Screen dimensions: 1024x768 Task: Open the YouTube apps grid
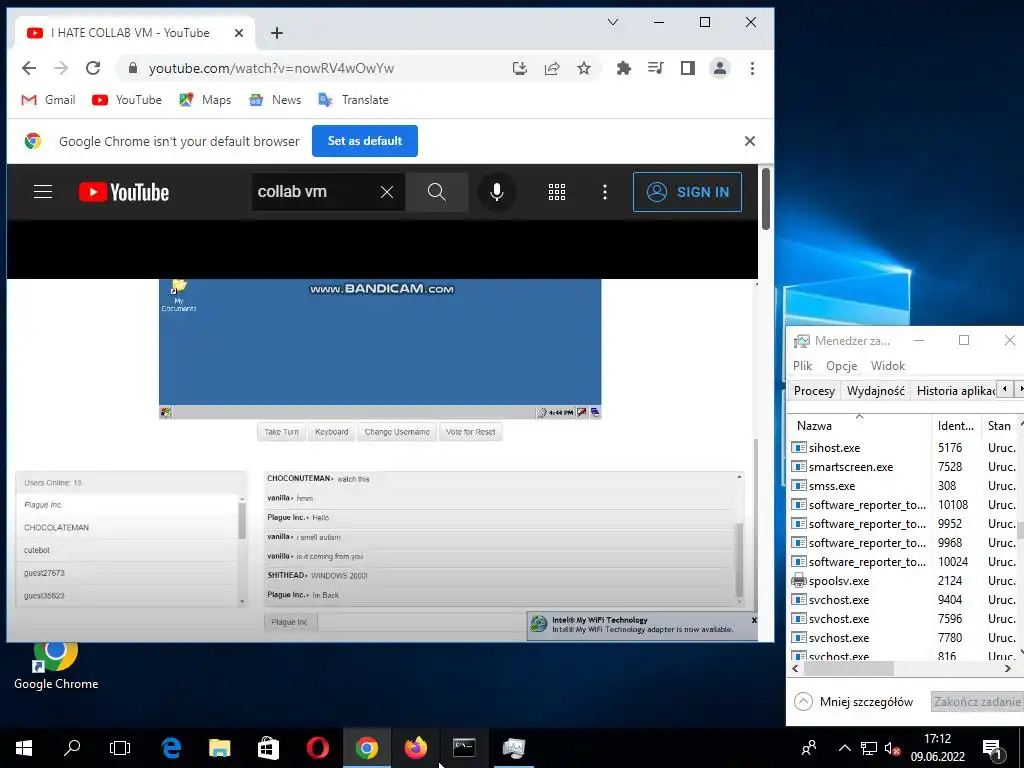pos(557,192)
